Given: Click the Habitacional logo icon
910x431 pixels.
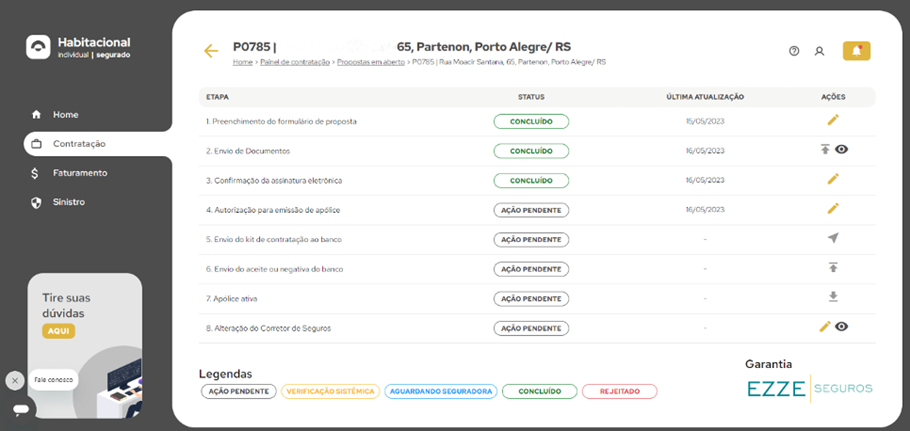Looking at the screenshot, I should click(38, 47).
